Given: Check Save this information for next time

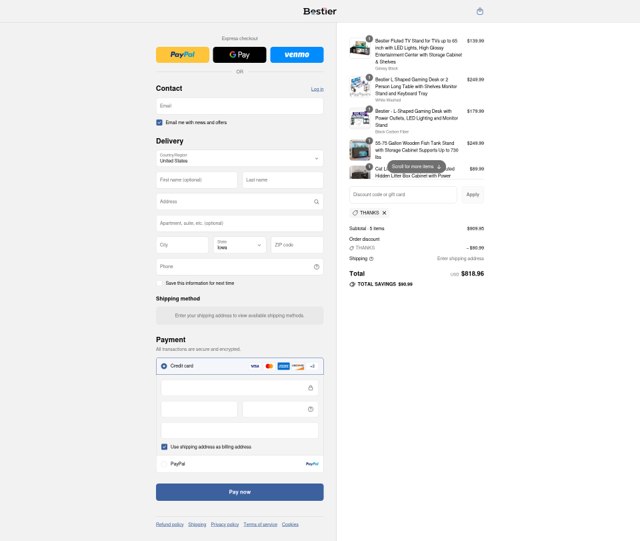Looking at the screenshot, I should (x=159, y=283).
